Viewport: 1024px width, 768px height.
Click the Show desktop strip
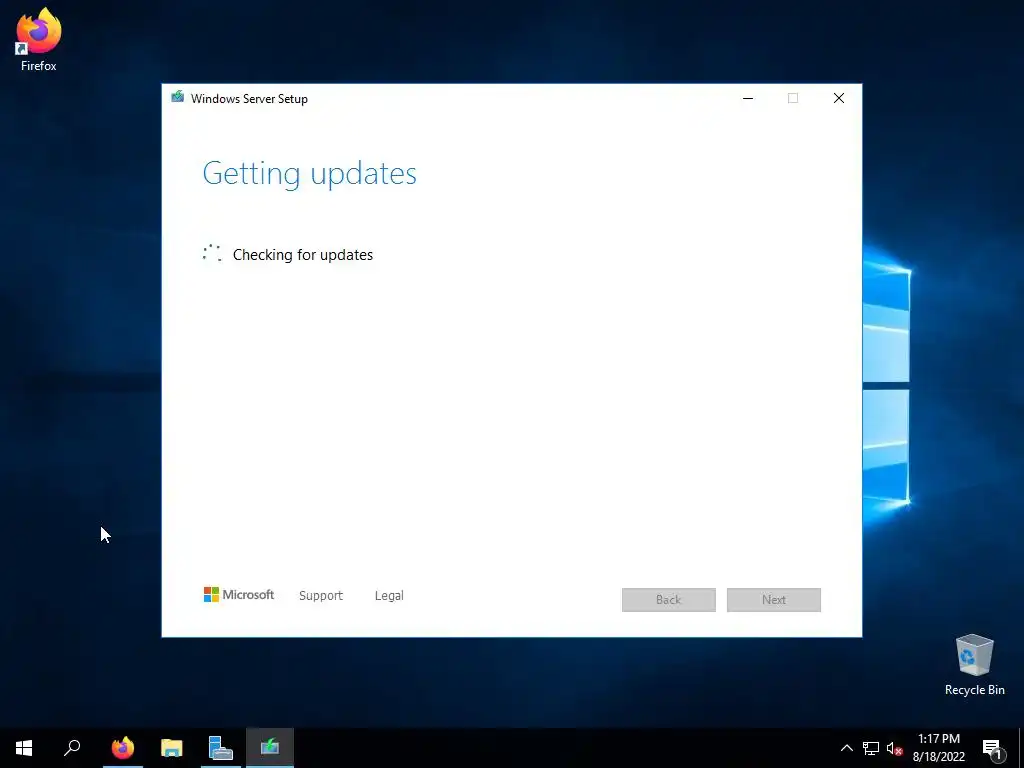(x=1021, y=748)
